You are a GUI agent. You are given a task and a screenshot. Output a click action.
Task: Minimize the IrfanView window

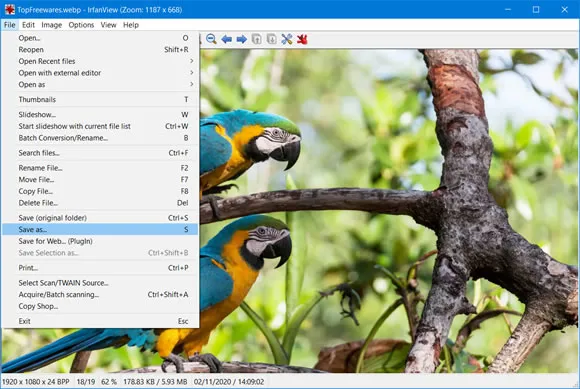pos(508,9)
